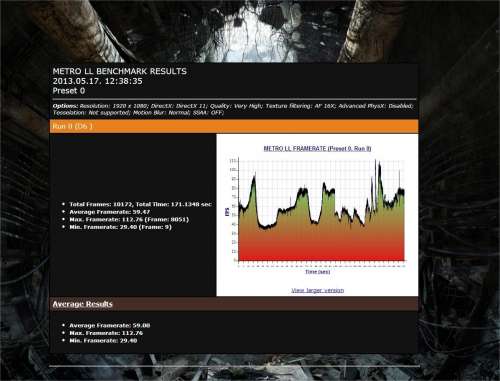
Task: Click Run 0 'Average Framerate: 59.47' line
Action: (110, 212)
